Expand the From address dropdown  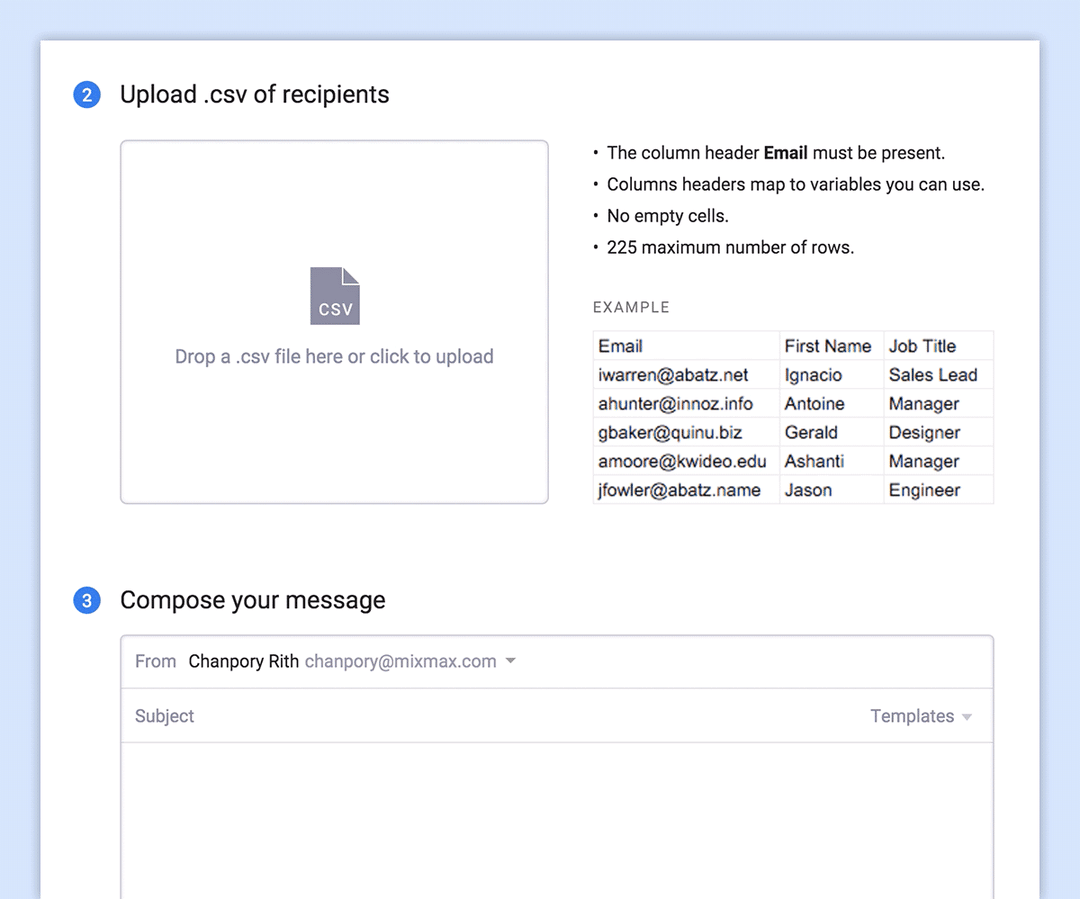(510, 661)
